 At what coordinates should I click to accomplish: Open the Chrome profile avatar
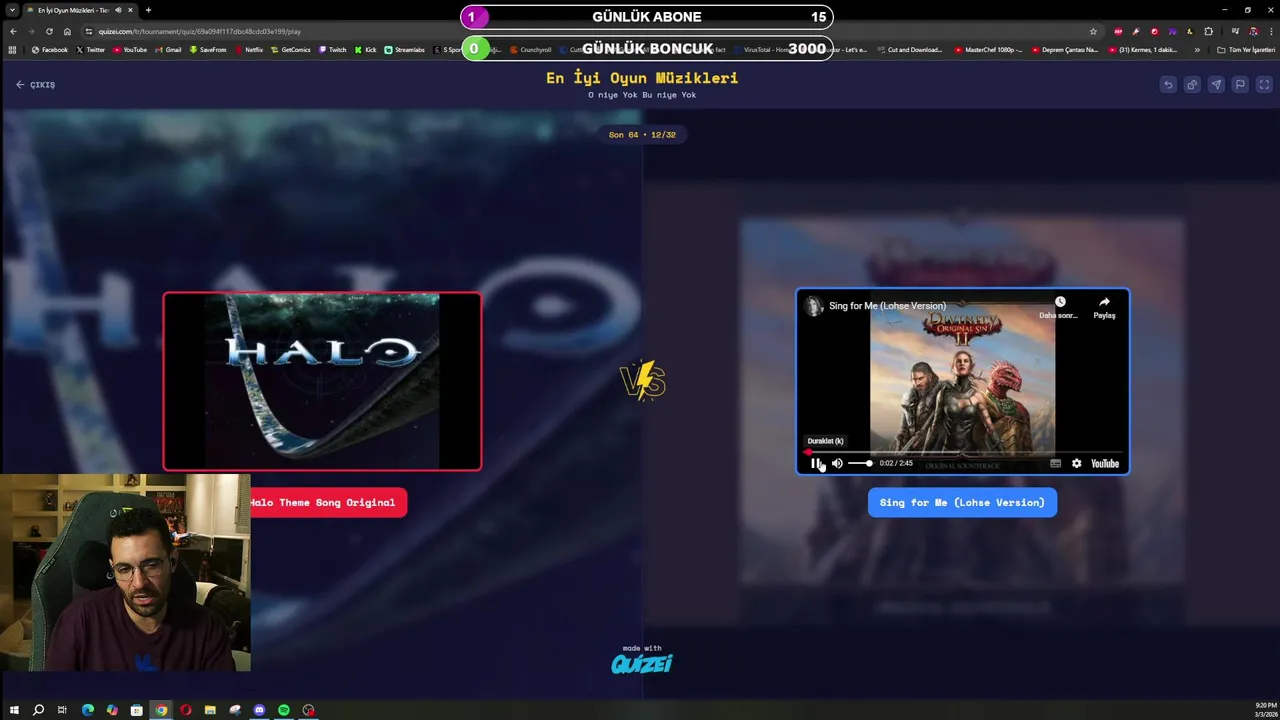coord(1253,31)
